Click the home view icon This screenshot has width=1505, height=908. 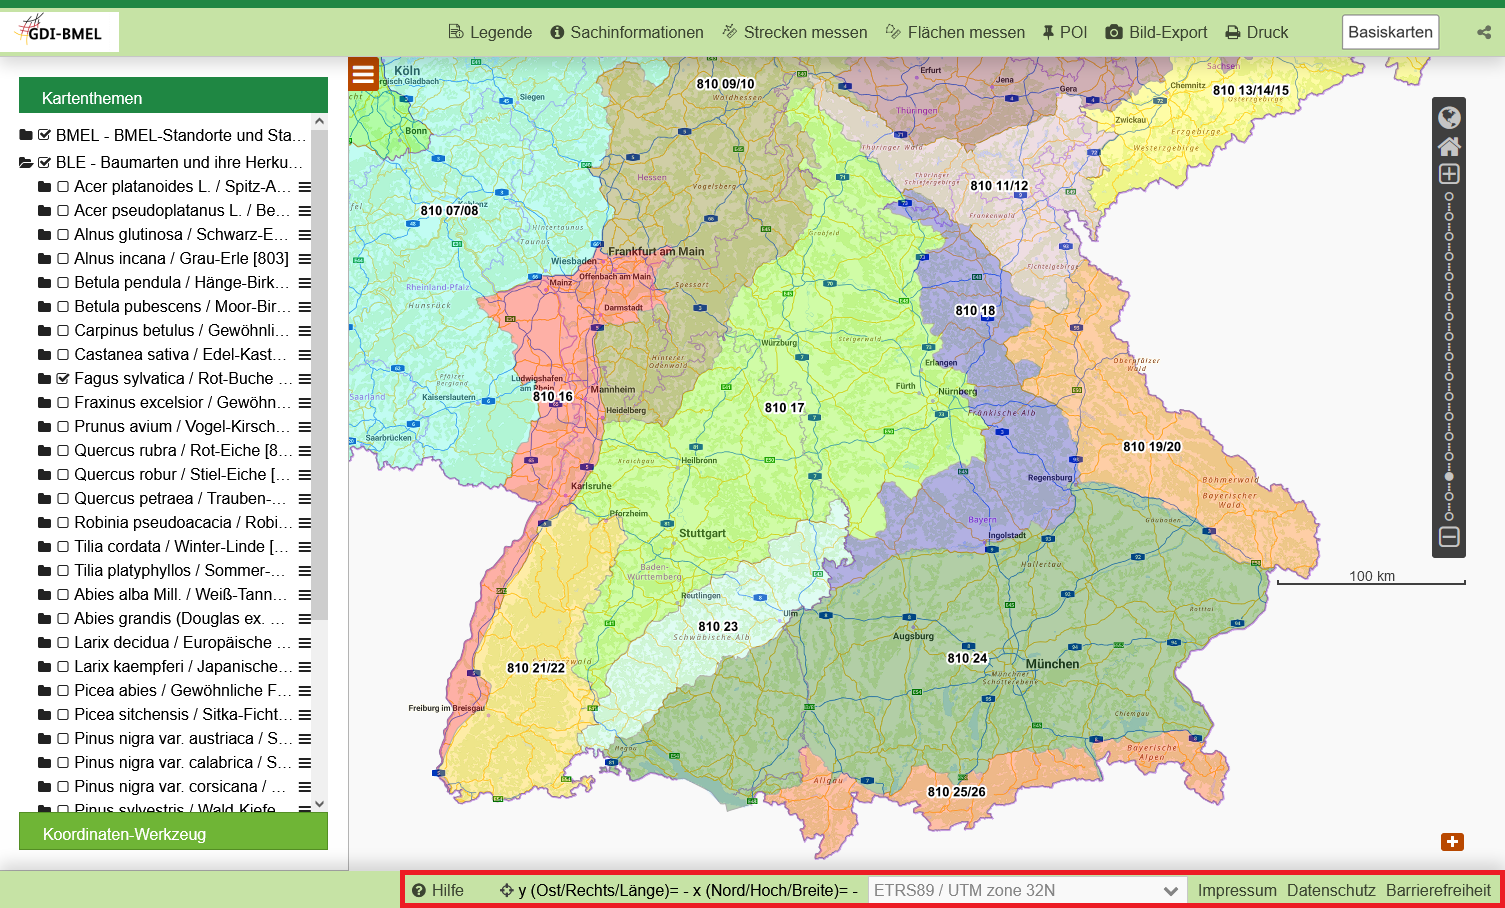pos(1449,146)
